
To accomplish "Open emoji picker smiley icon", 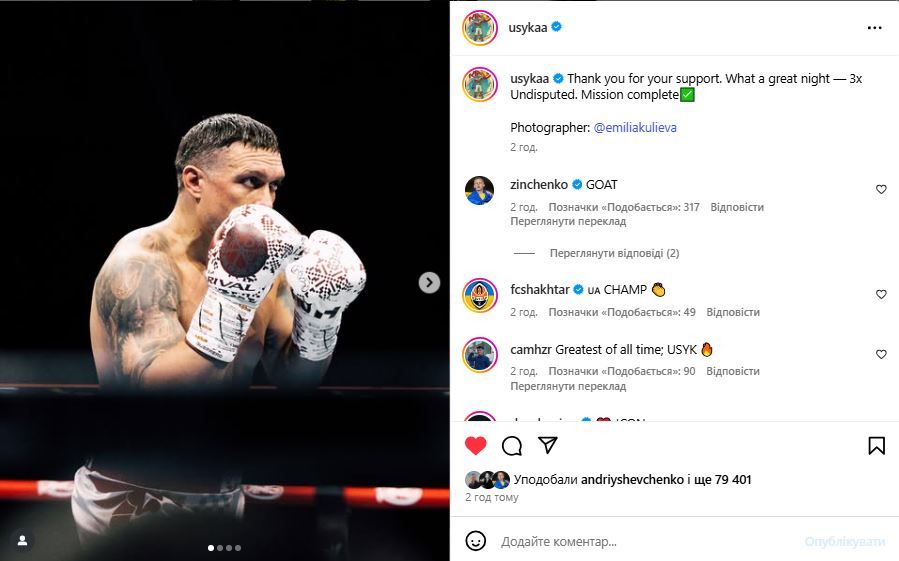I will click(475, 541).
